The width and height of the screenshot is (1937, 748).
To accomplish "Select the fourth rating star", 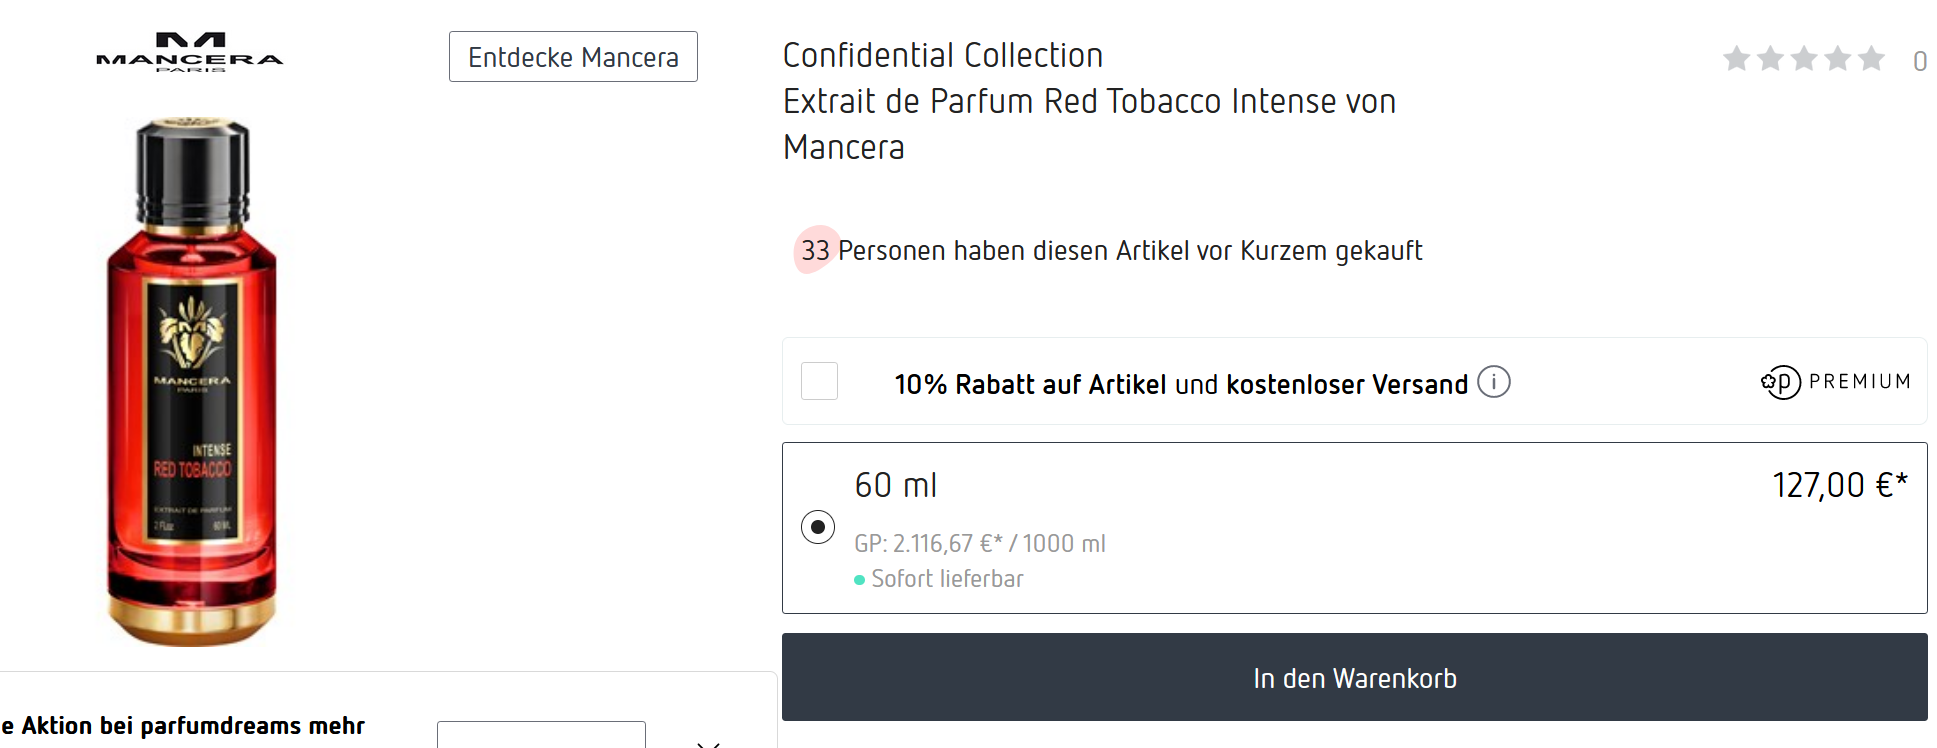I will tap(1837, 59).
